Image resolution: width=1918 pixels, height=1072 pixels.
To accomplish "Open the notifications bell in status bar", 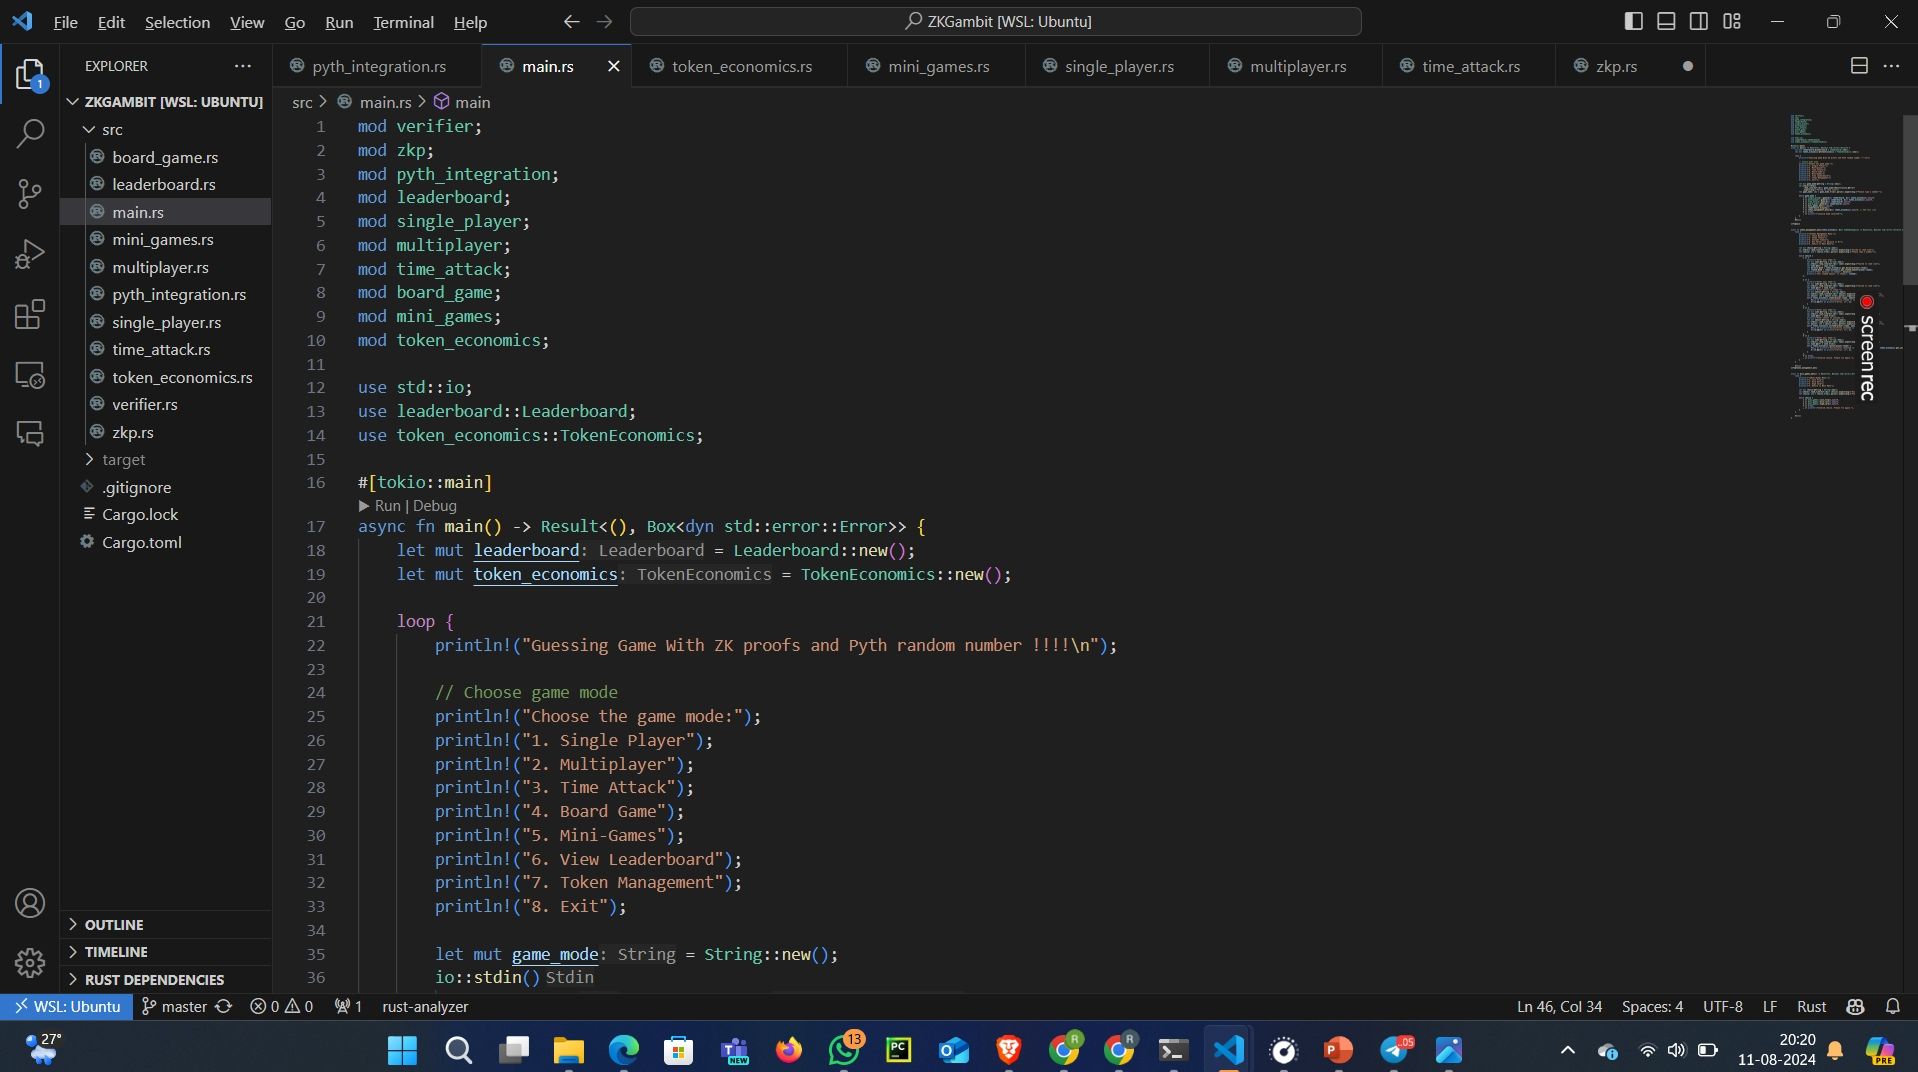I will click(1893, 1007).
